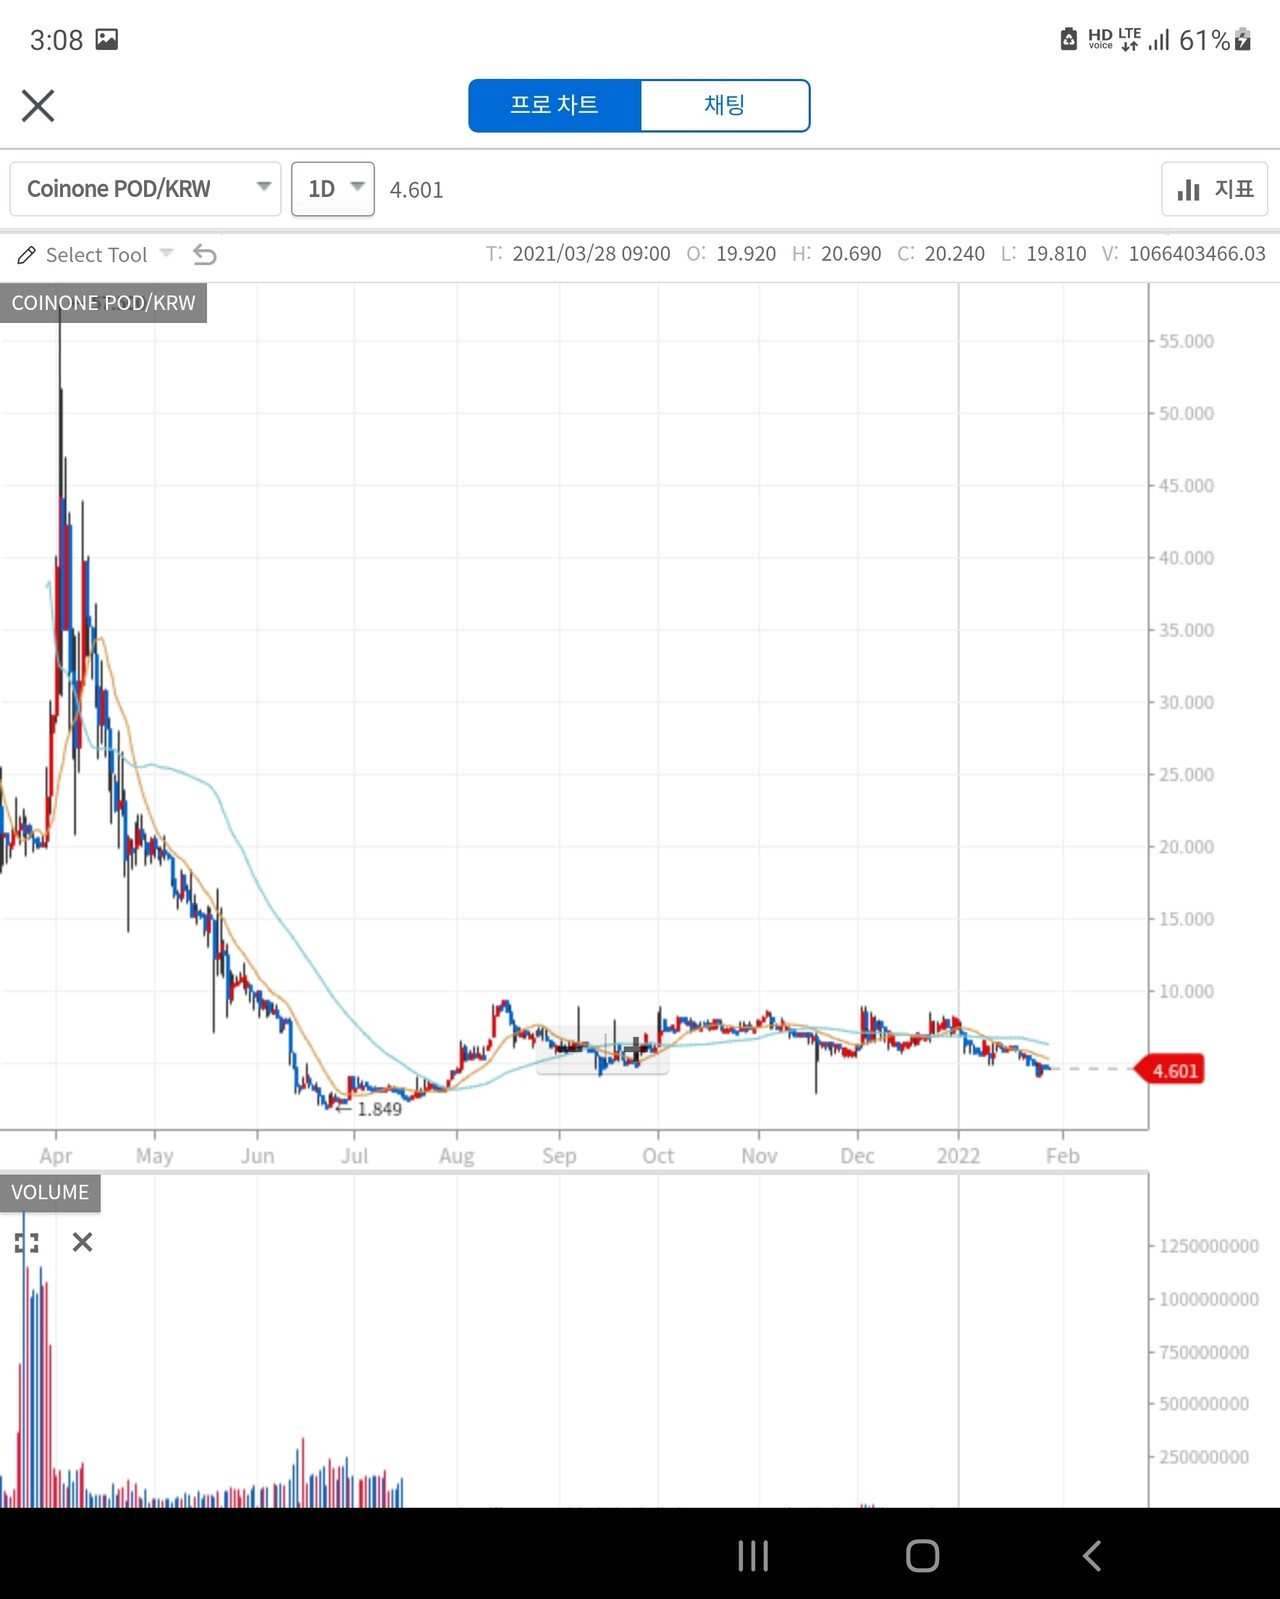This screenshot has width=1280, height=1599.
Task: Tap the 1.849 low price marker
Action: (x=378, y=1109)
